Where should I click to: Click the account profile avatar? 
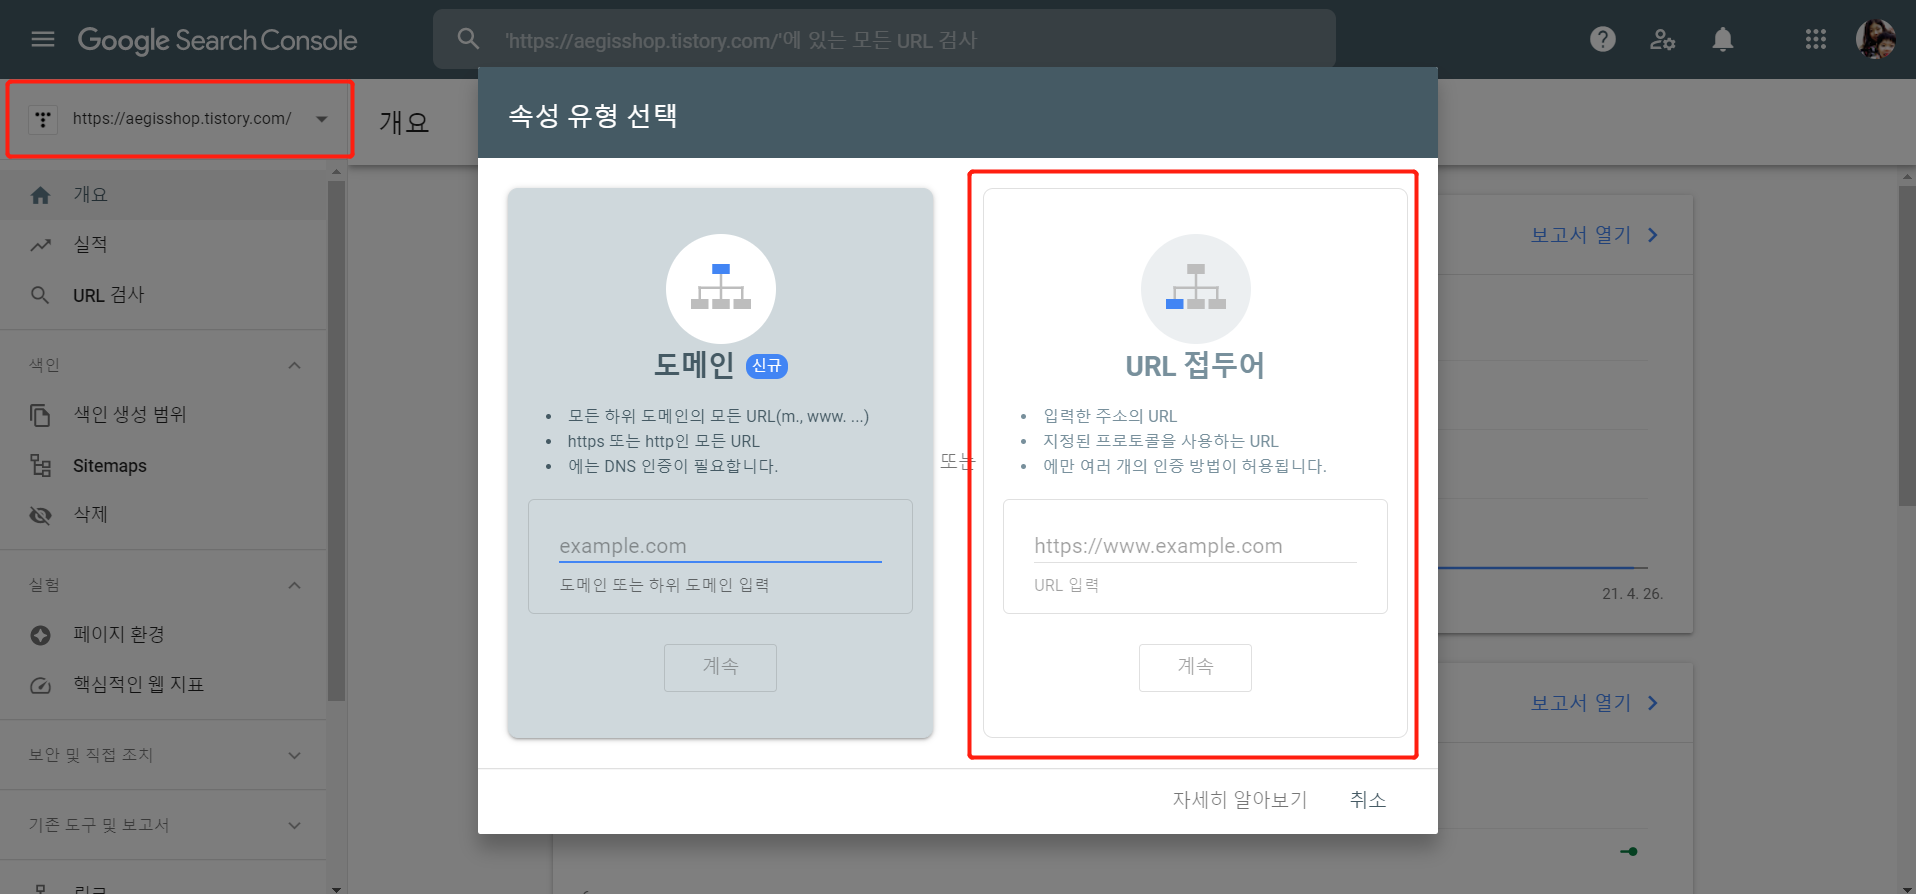pos(1876,39)
